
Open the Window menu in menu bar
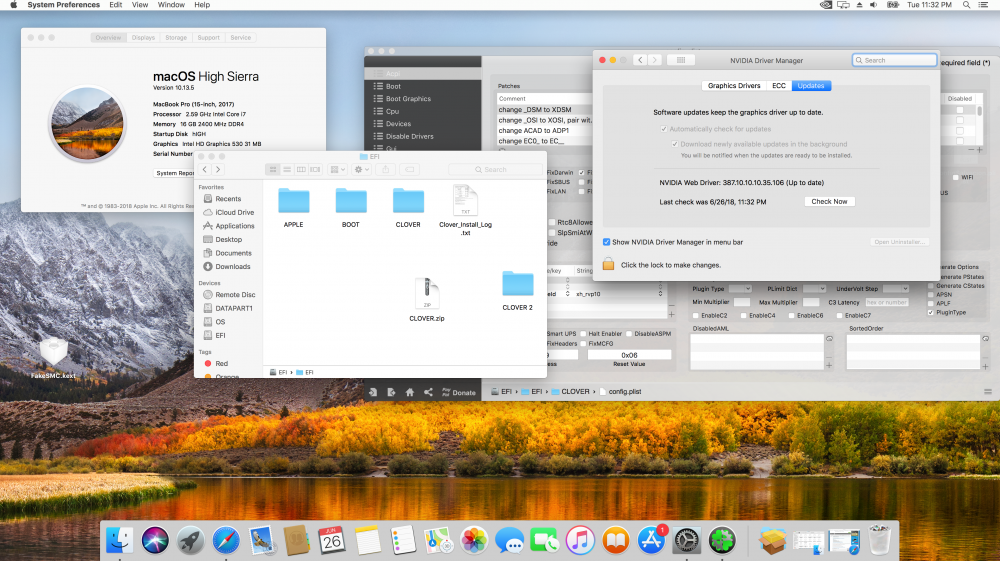coord(171,4)
